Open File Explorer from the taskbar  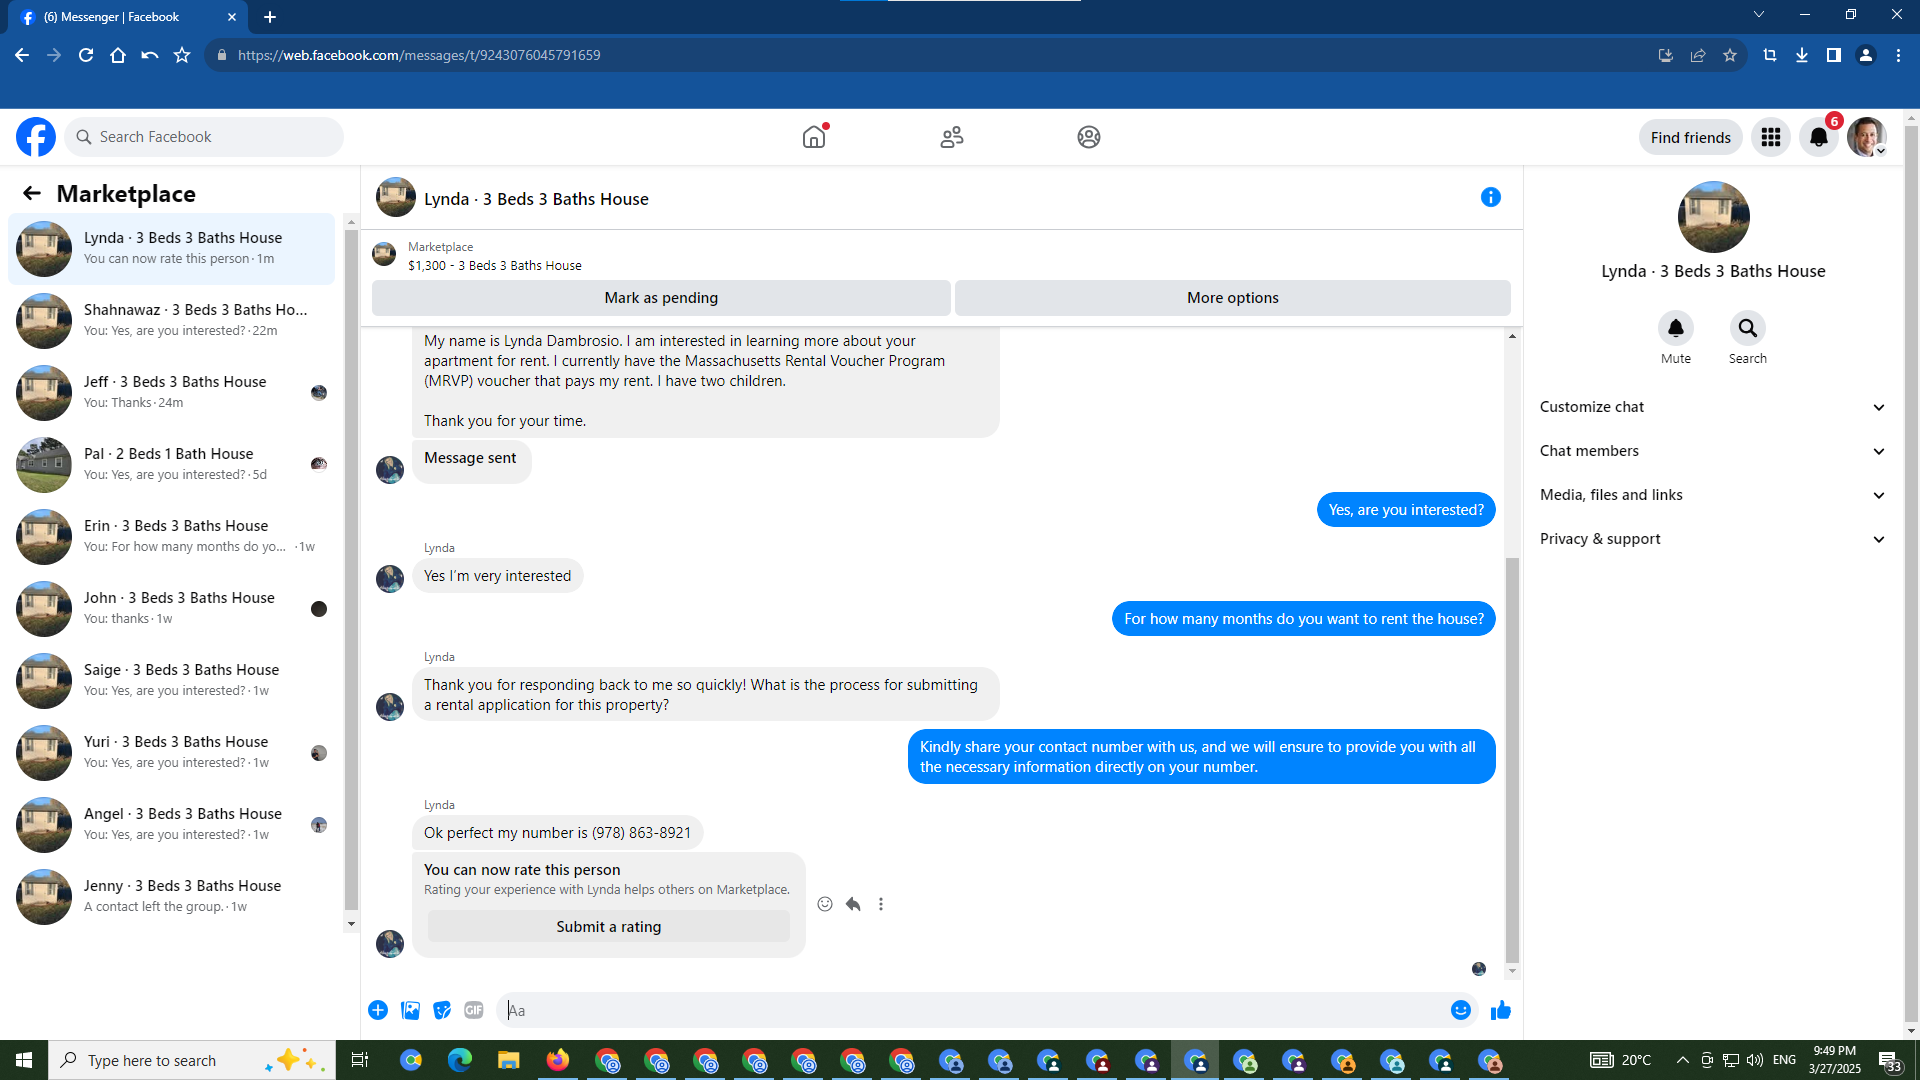pyautogui.click(x=509, y=1060)
